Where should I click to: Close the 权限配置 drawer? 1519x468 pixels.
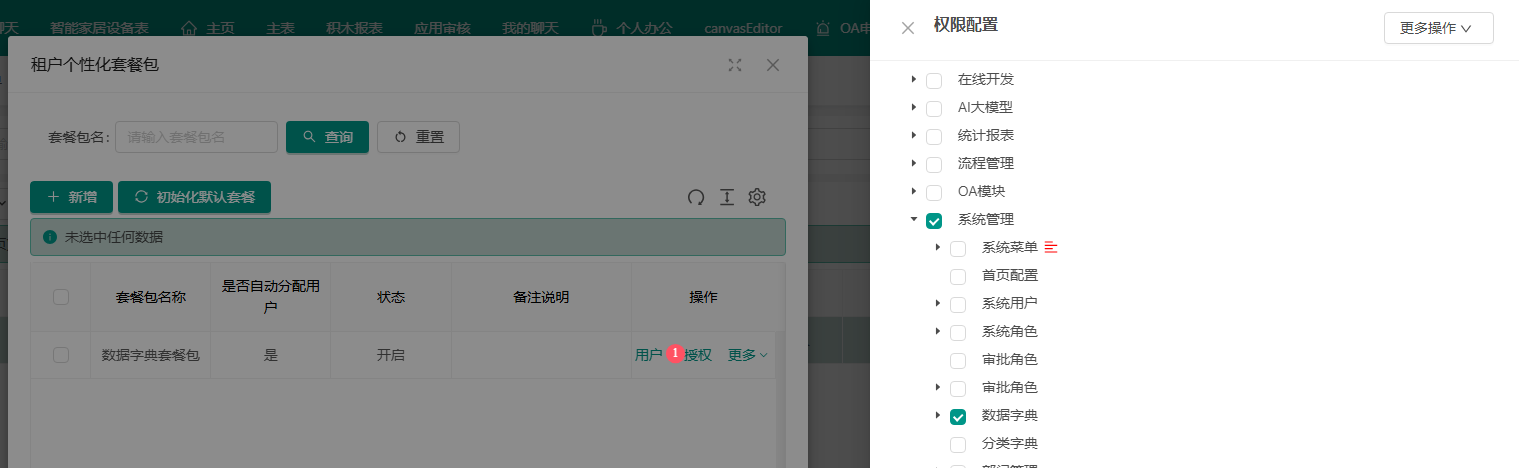[908, 28]
